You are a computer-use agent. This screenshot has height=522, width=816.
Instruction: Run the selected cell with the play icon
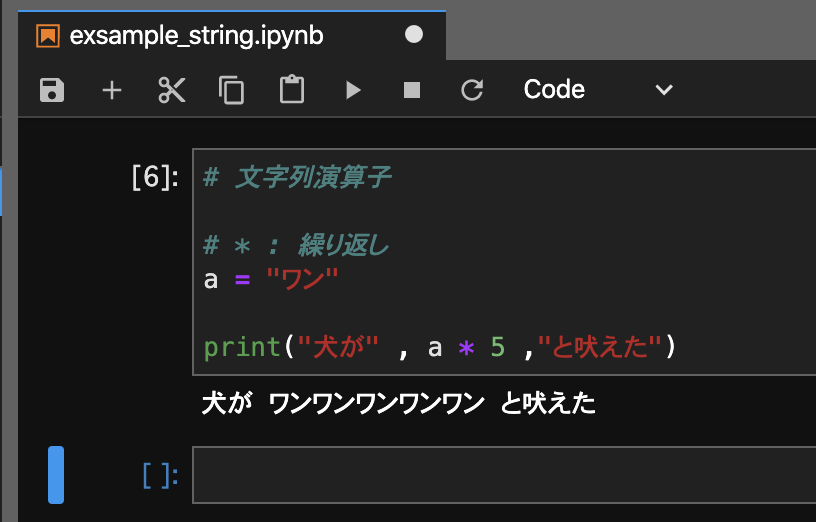353,90
